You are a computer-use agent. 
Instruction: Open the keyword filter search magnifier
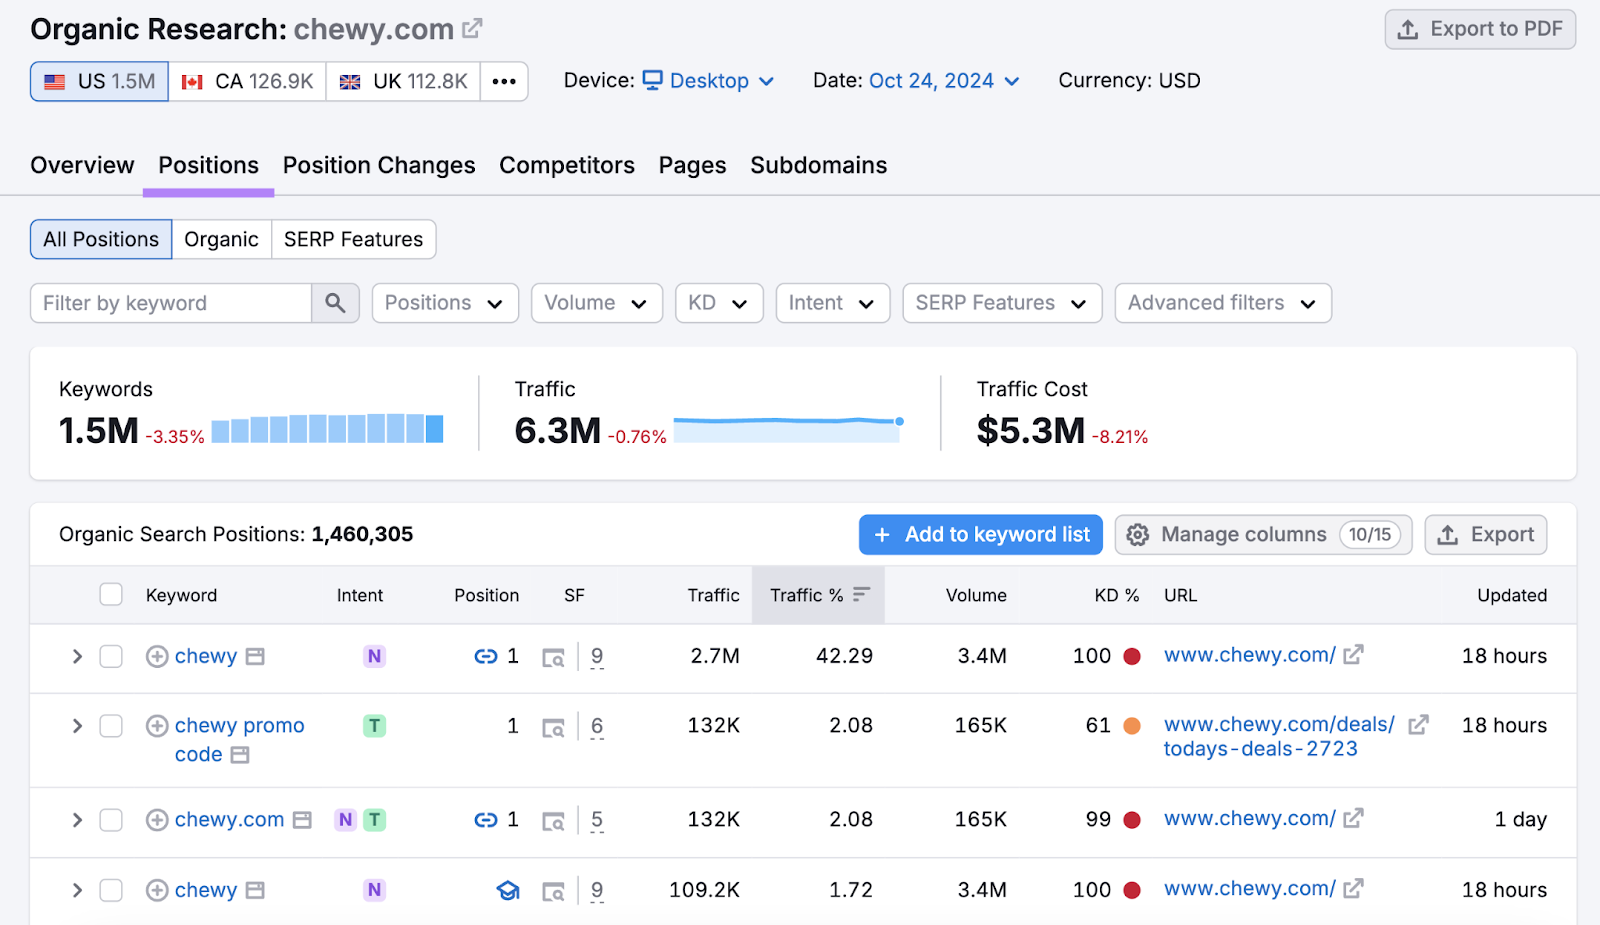point(335,302)
